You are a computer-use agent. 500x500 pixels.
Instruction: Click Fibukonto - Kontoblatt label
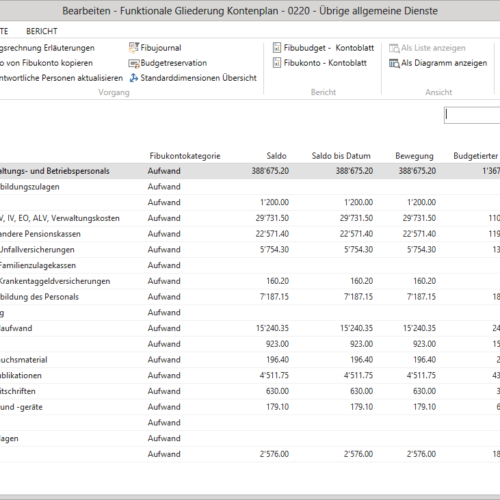click(x=325, y=63)
